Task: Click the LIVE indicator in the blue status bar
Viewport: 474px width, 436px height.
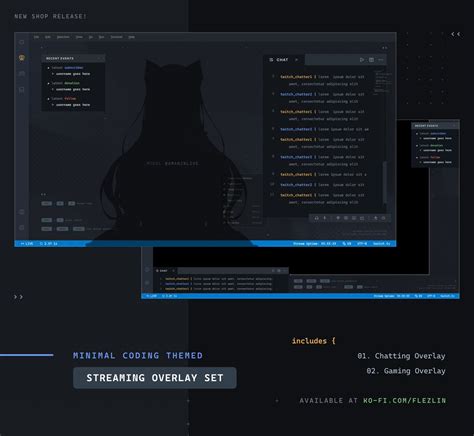Action: (x=27, y=244)
